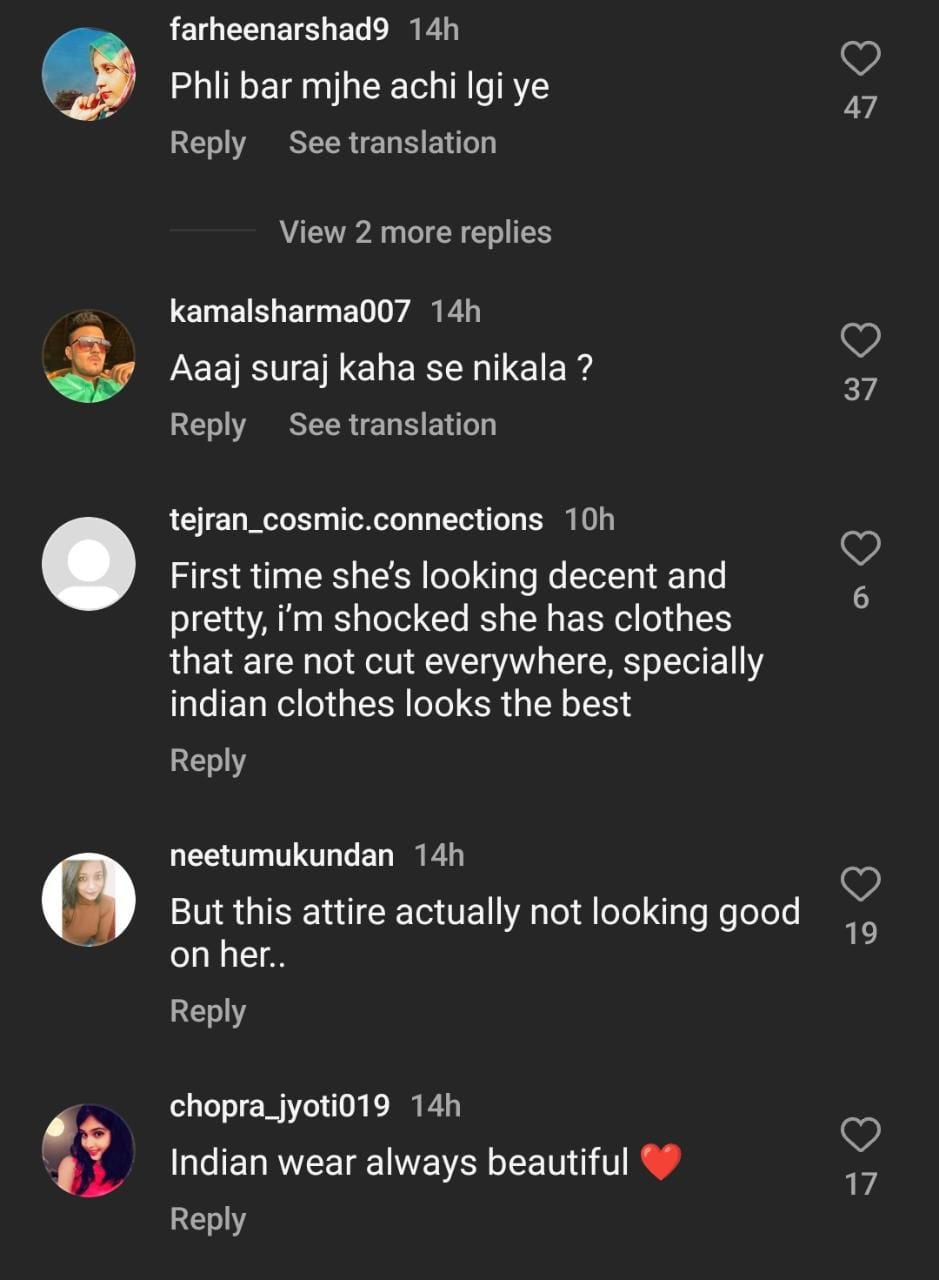Expand View 2 more replies

(x=415, y=232)
